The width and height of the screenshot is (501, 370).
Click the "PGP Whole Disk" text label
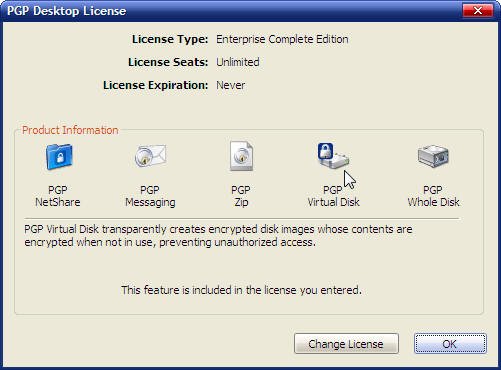(433, 196)
